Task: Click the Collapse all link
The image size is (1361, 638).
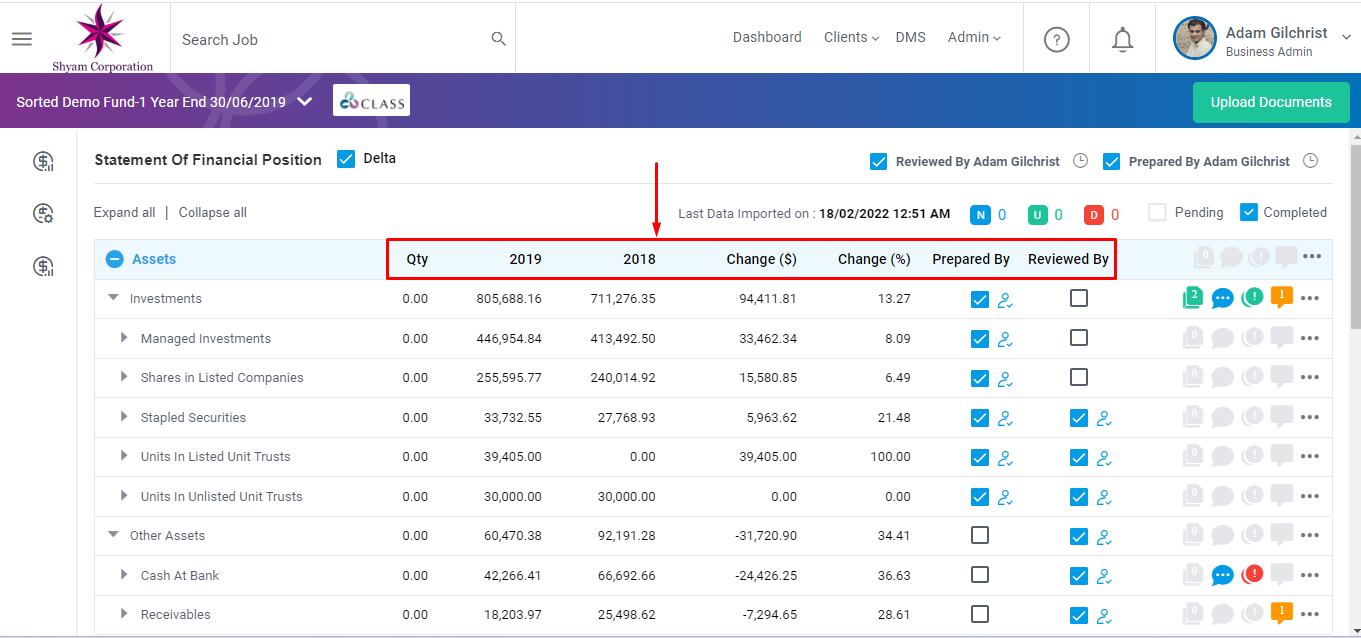Action: coord(212,212)
